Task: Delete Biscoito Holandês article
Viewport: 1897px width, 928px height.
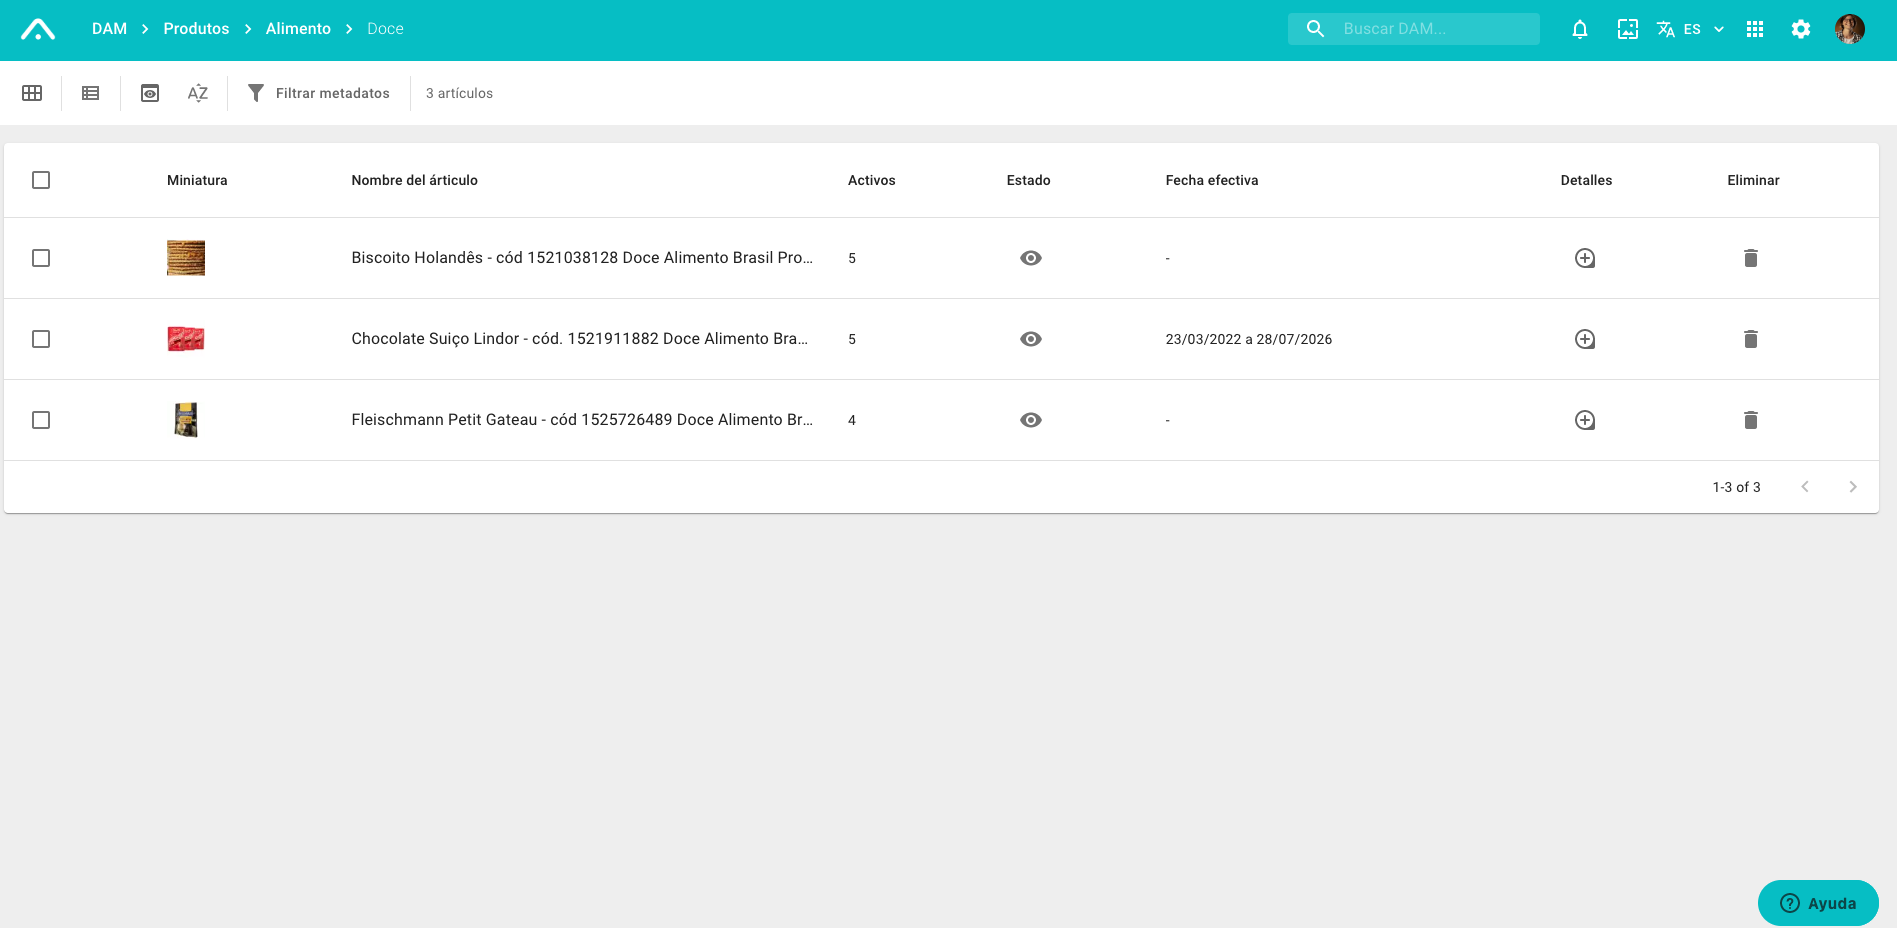Action: point(1751,258)
